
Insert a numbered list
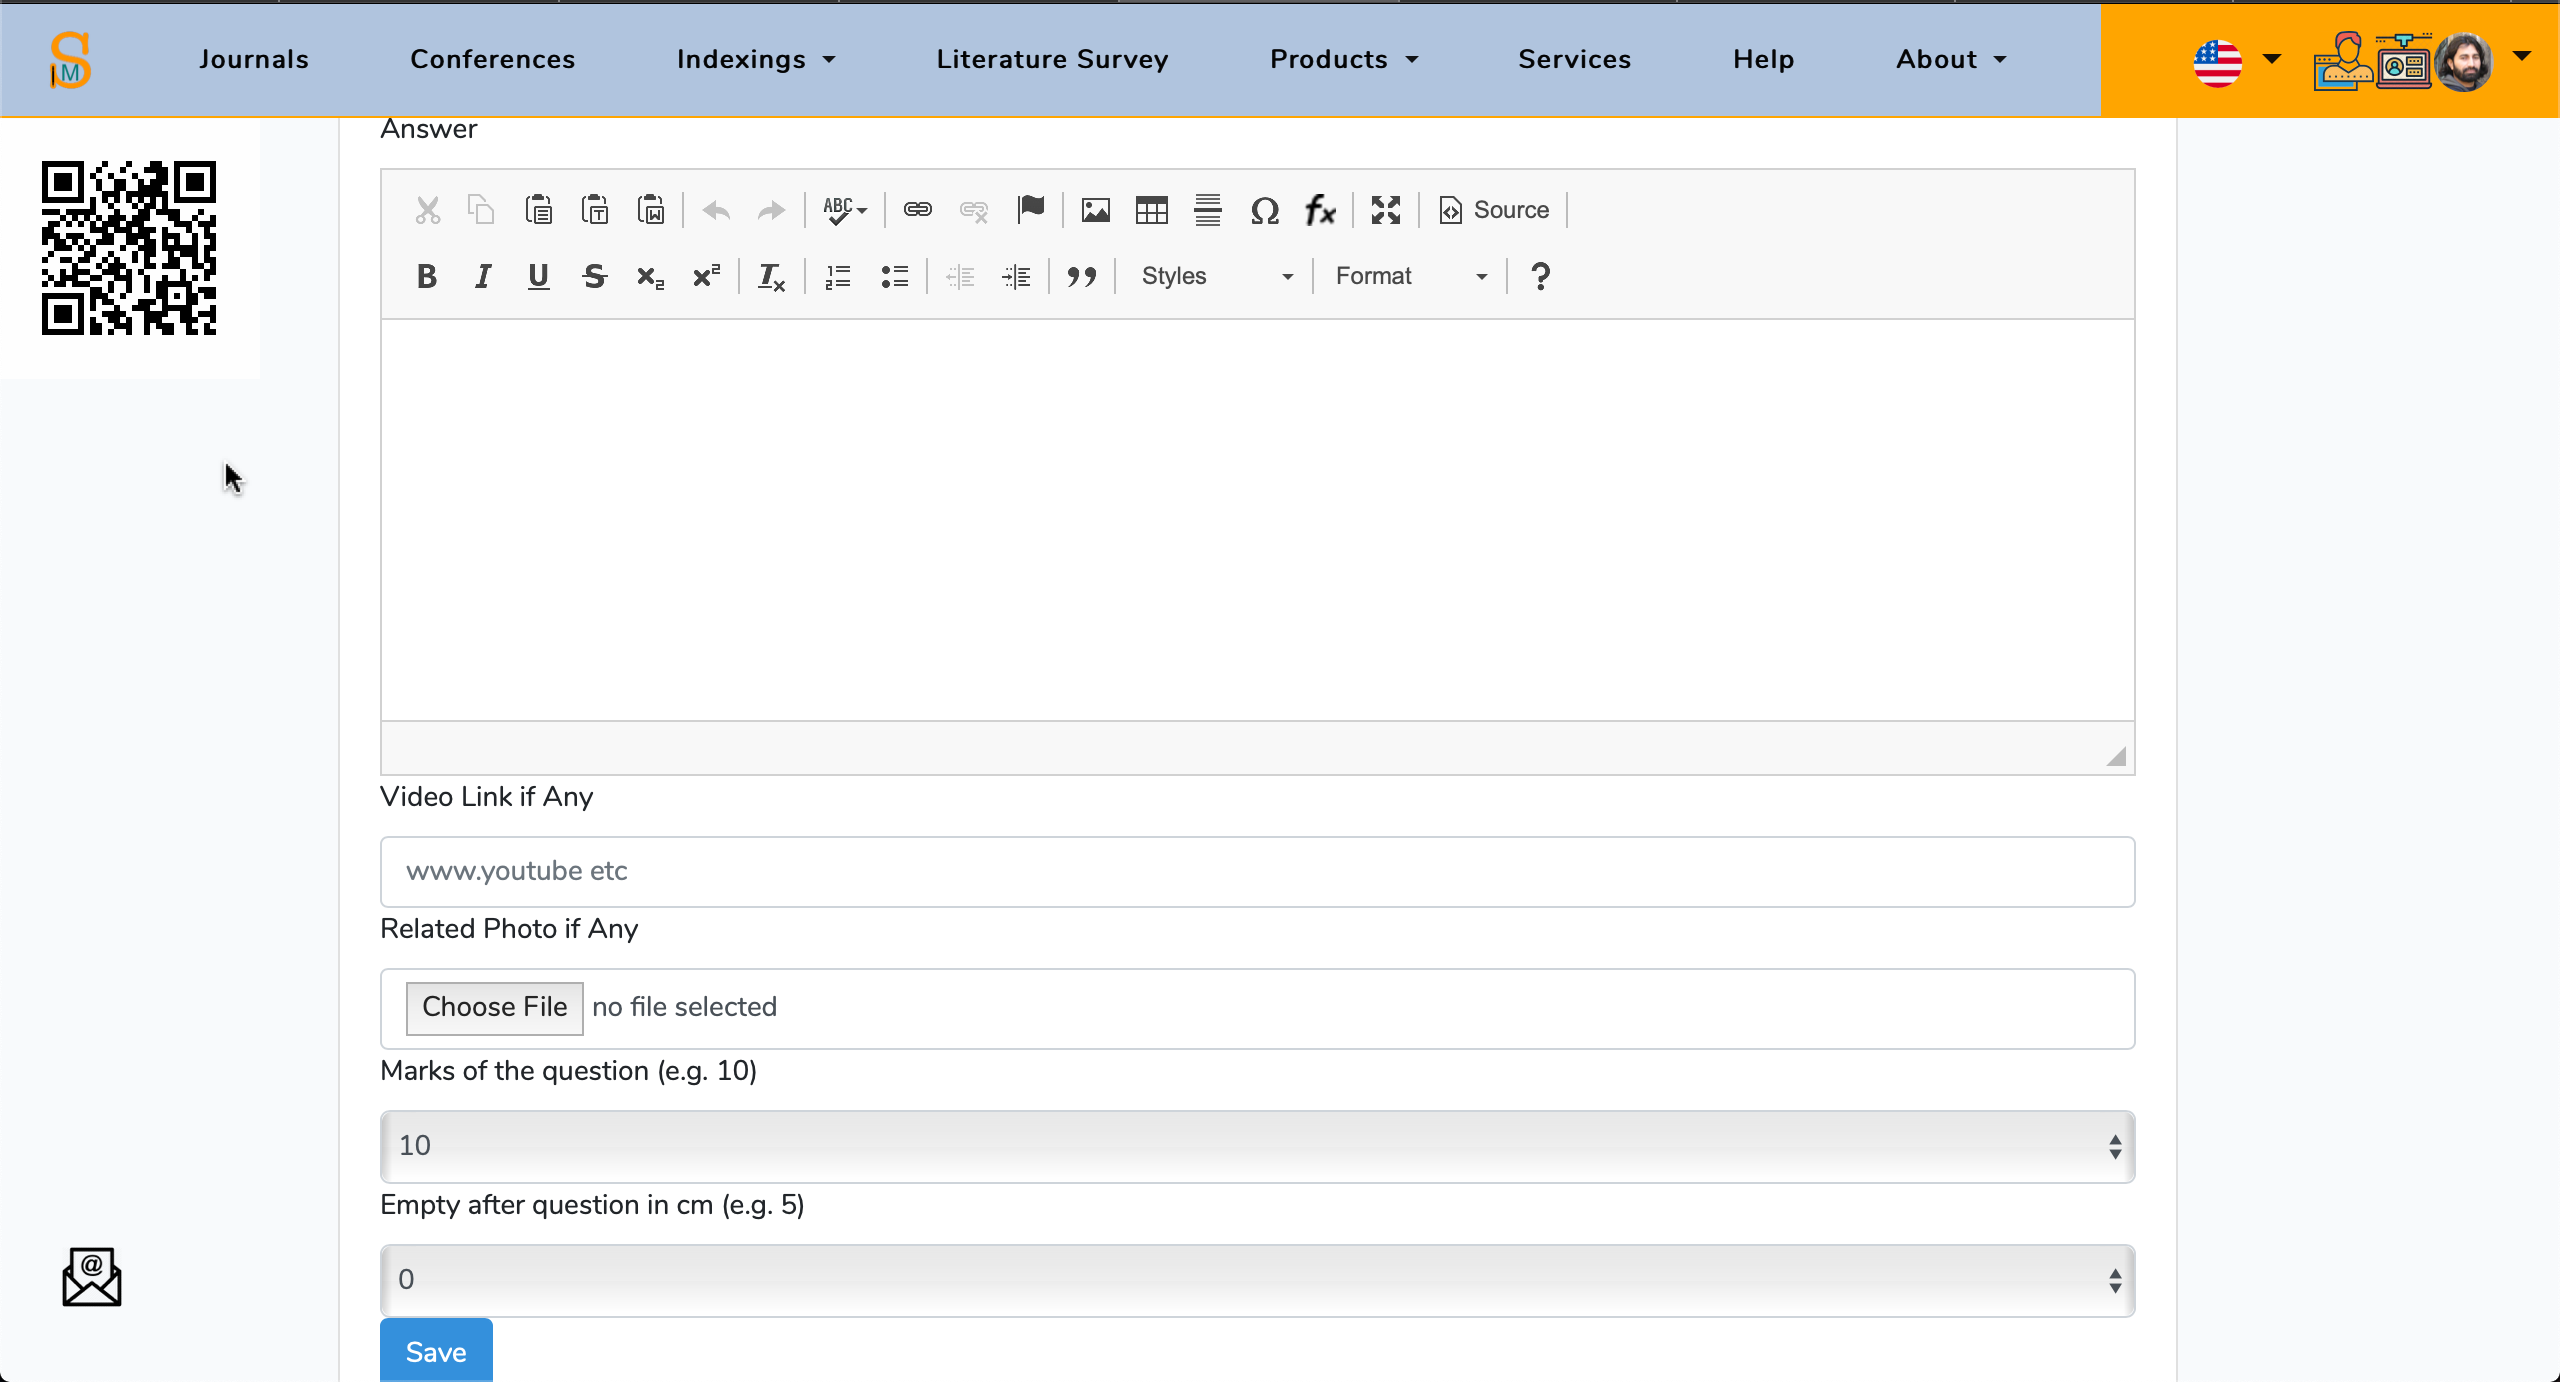(838, 276)
